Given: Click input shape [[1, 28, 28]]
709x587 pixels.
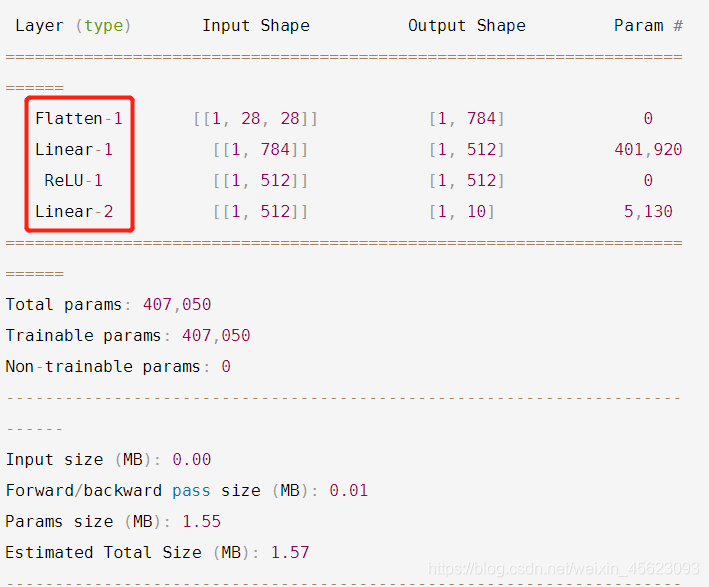Looking at the screenshot, I should click(x=255, y=118).
